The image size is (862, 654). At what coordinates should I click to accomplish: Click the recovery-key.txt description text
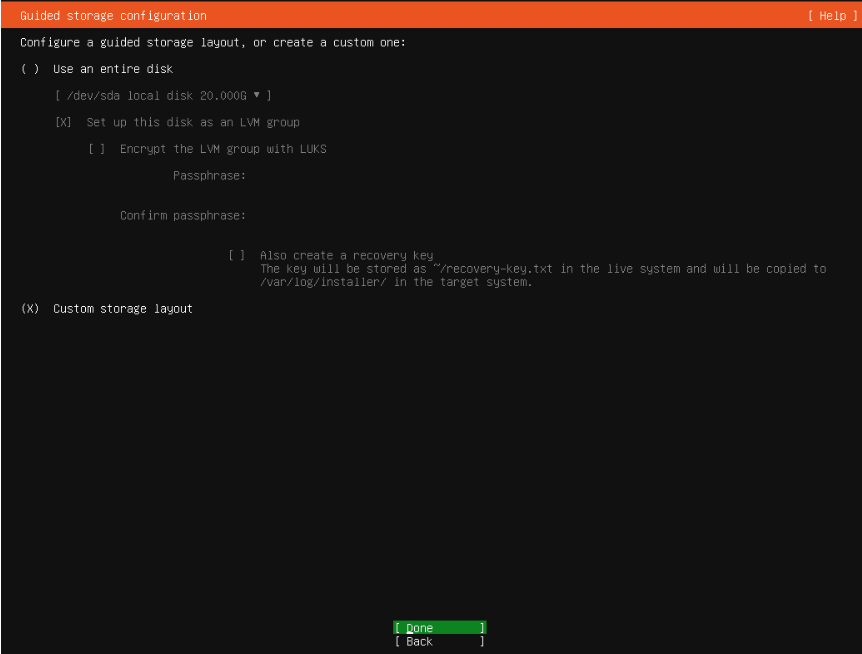click(543, 269)
